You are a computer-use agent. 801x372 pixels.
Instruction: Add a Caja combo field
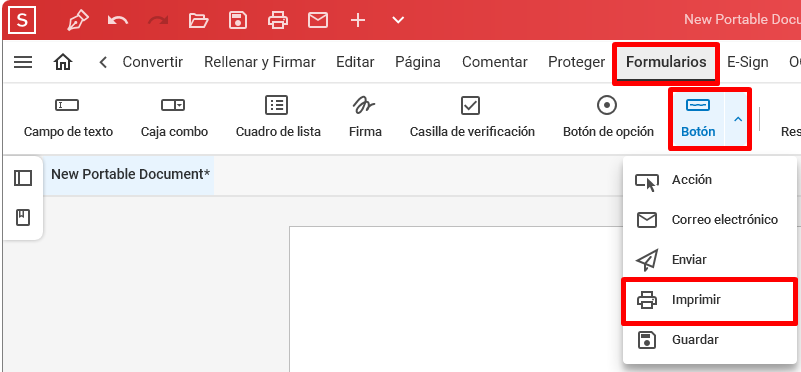tap(174, 118)
